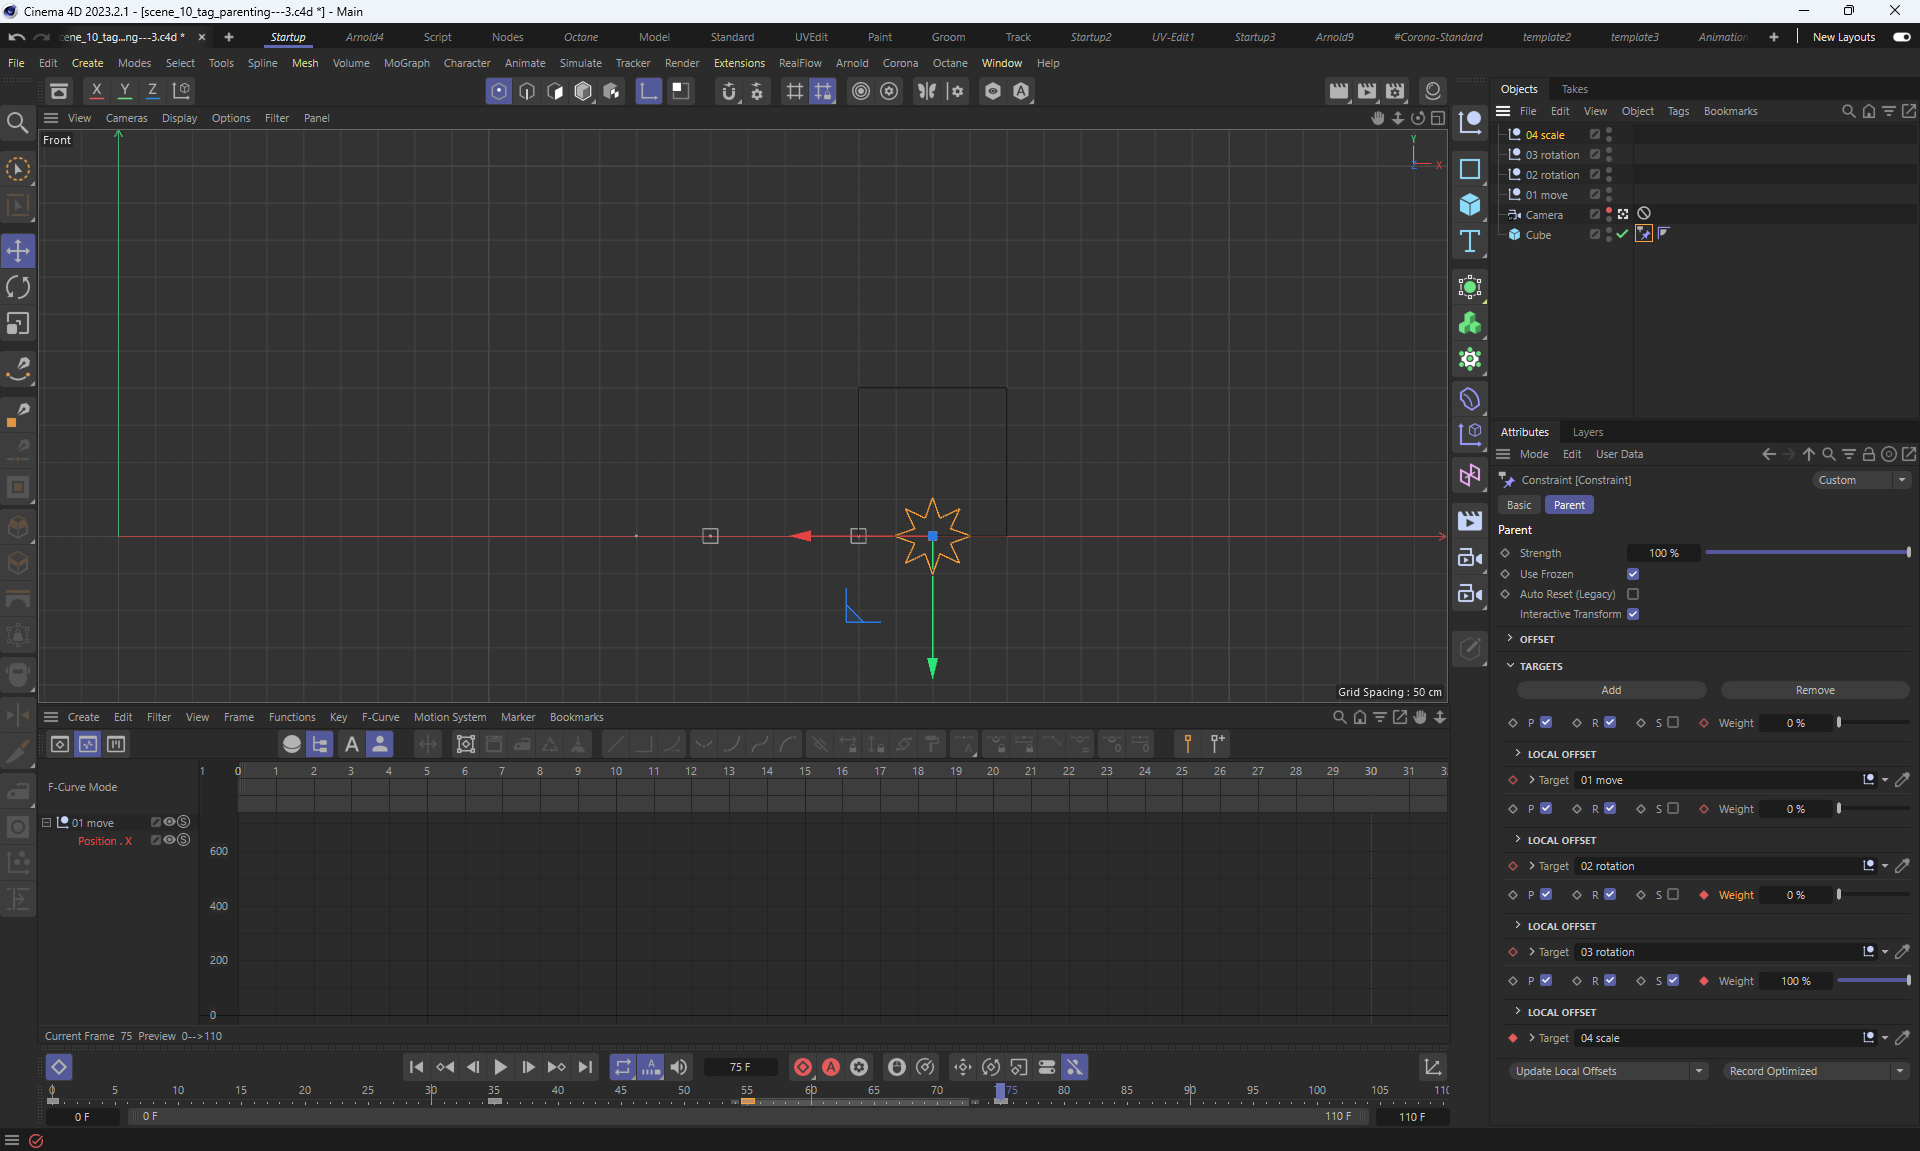Select the Scale tool in left toolbar
The width and height of the screenshot is (1920, 1151).
(18, 324)
